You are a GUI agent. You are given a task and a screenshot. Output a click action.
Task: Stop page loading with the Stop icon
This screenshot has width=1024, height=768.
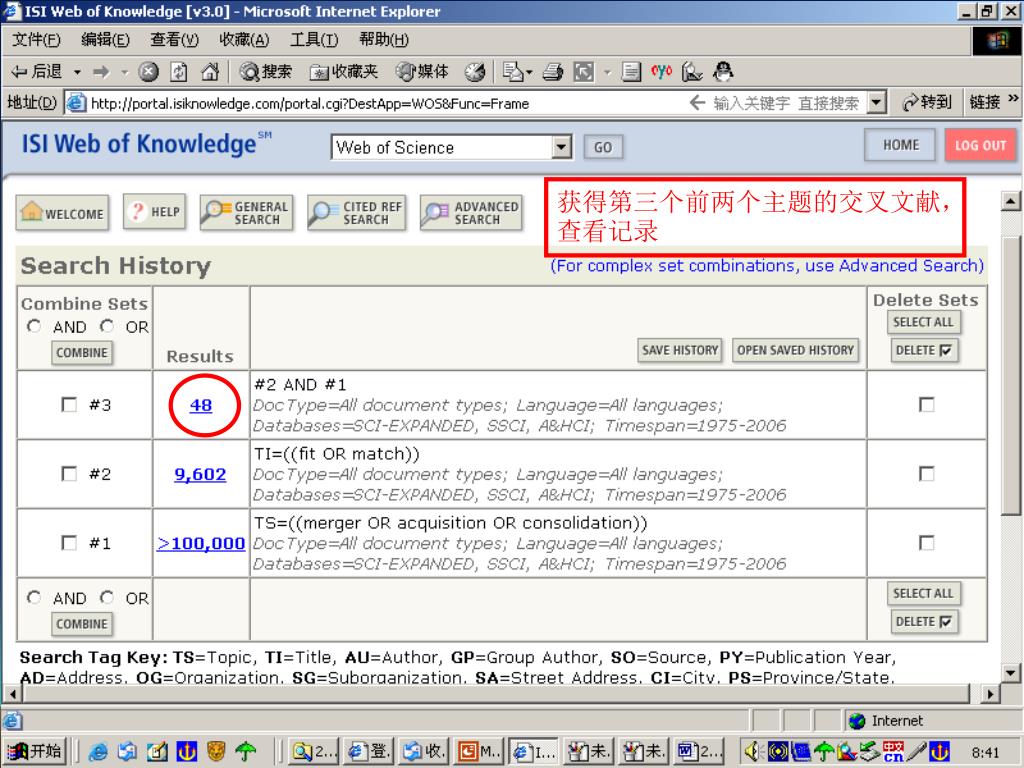pyautogui.click(x=149, y=72)
